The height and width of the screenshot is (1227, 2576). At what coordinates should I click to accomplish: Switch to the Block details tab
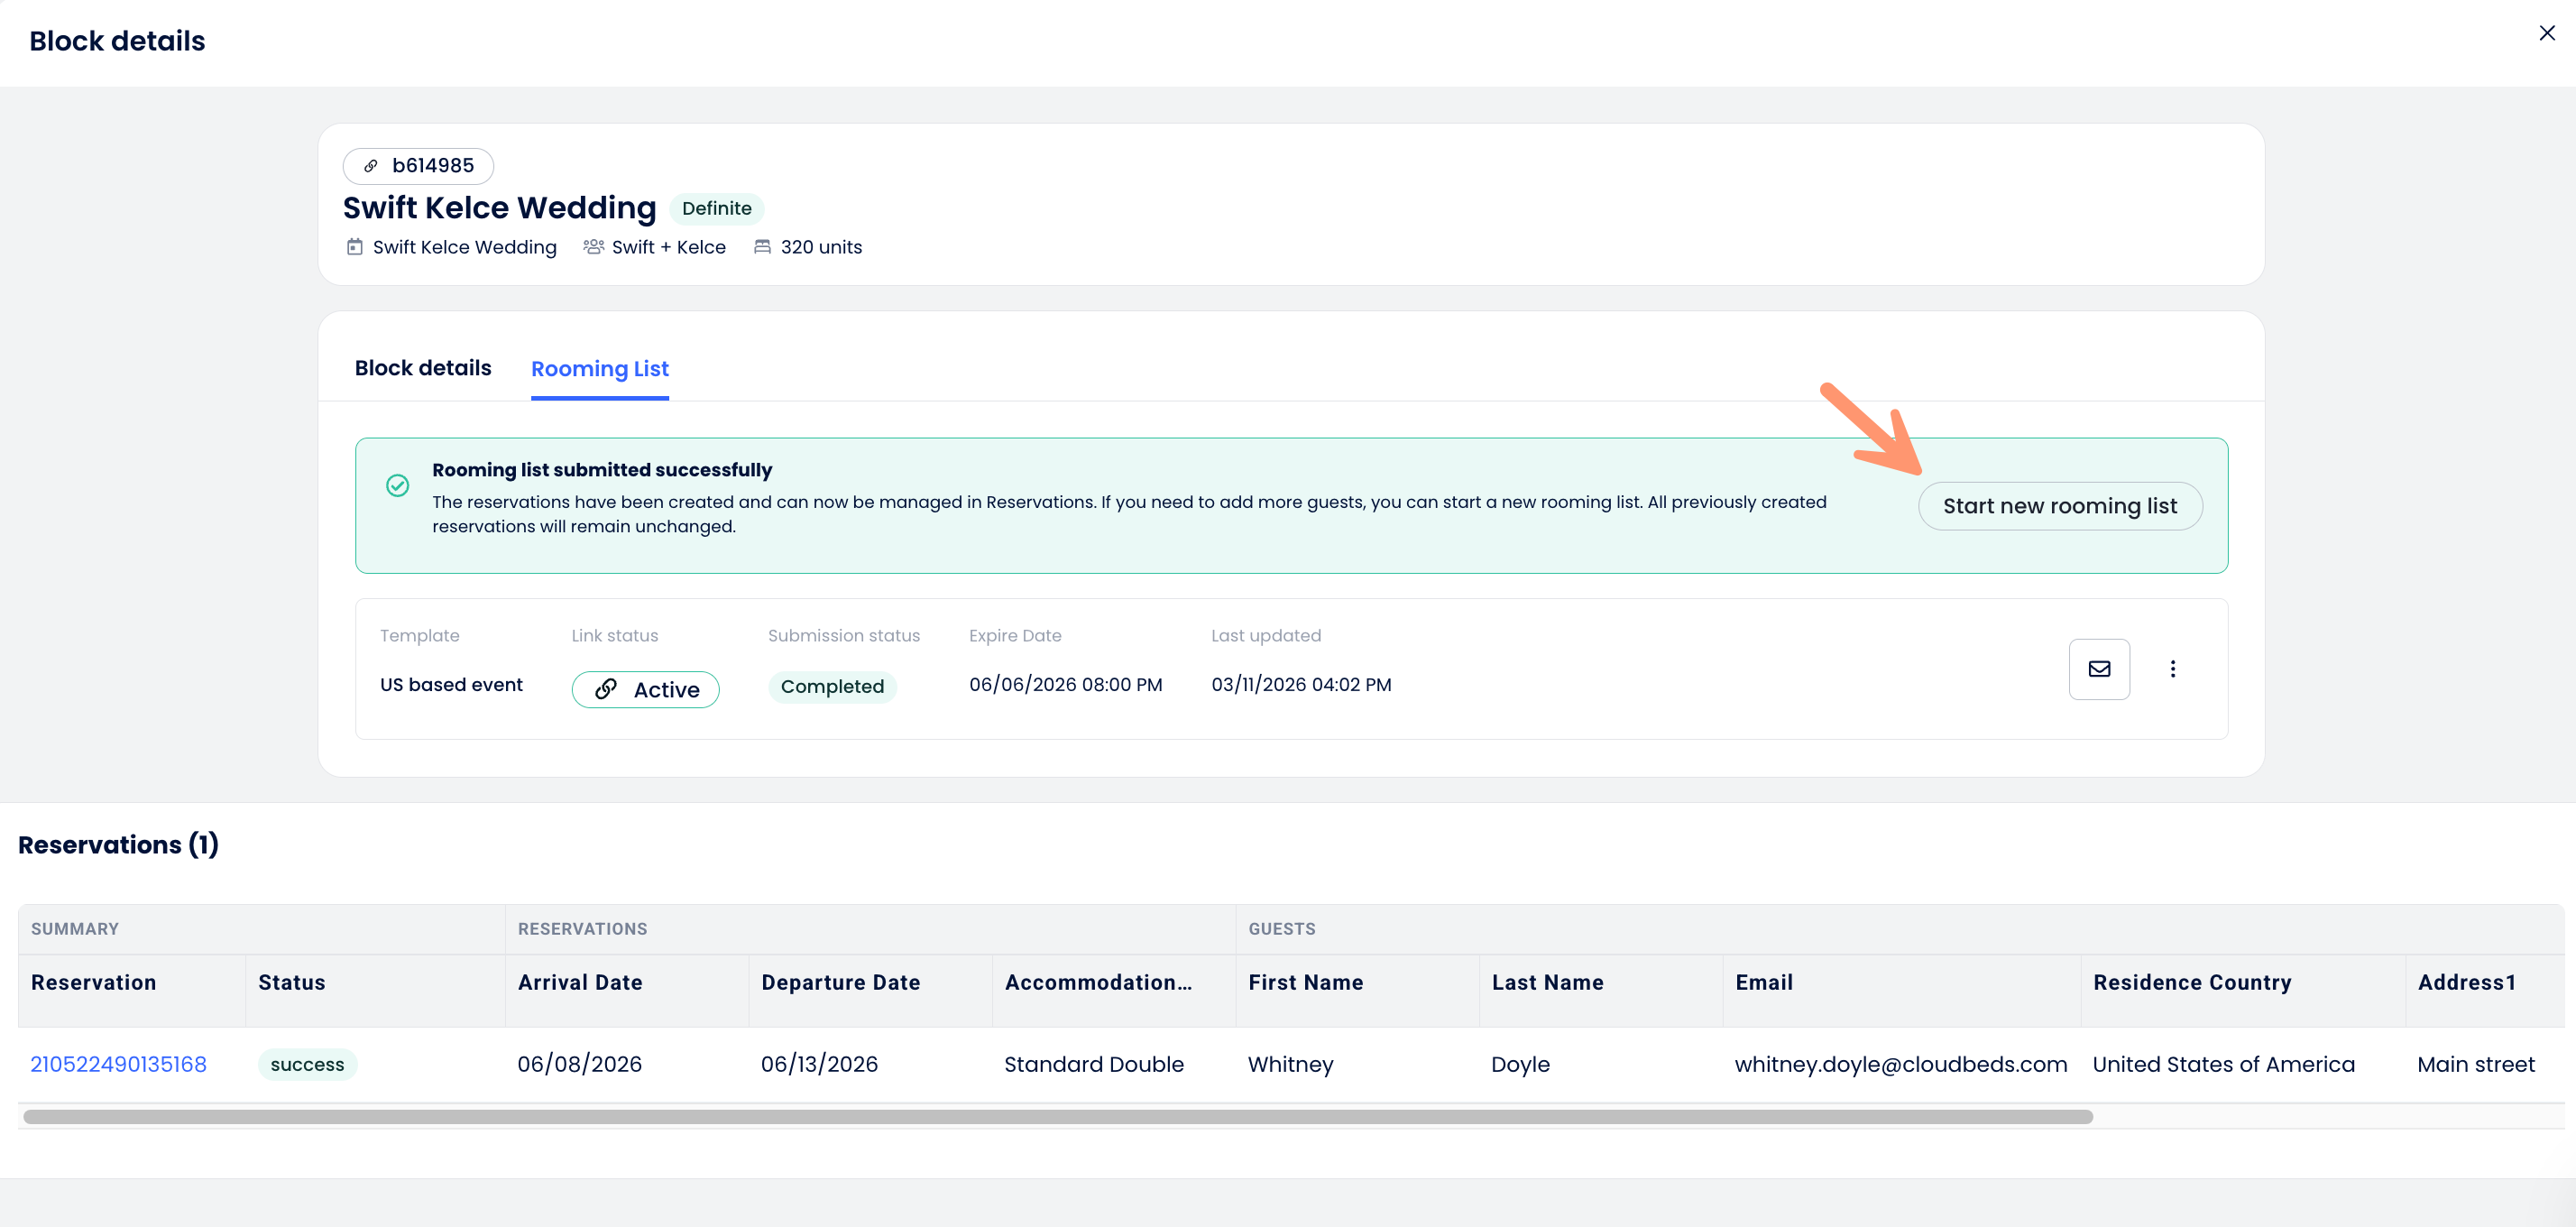pyautogui.click(x=422, y=368)
